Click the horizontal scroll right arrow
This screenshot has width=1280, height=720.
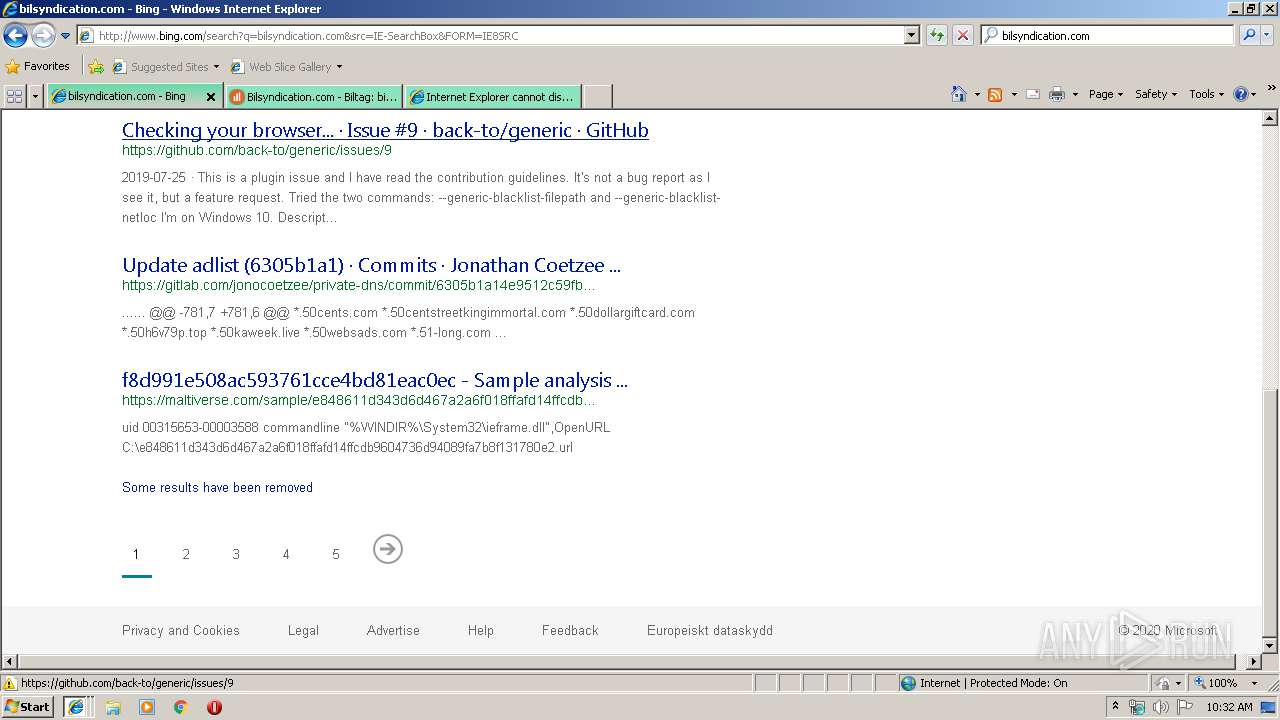coord(1255,661)
